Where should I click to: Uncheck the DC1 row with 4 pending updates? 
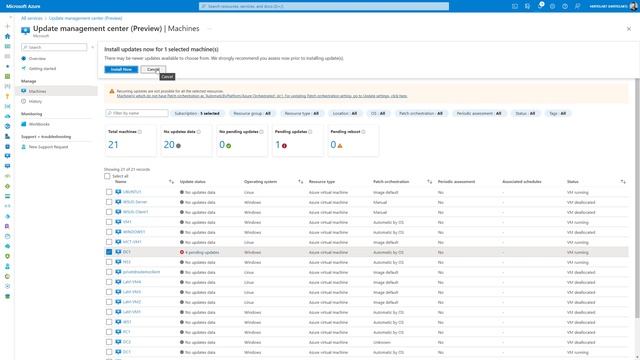(x=109, y=252)
